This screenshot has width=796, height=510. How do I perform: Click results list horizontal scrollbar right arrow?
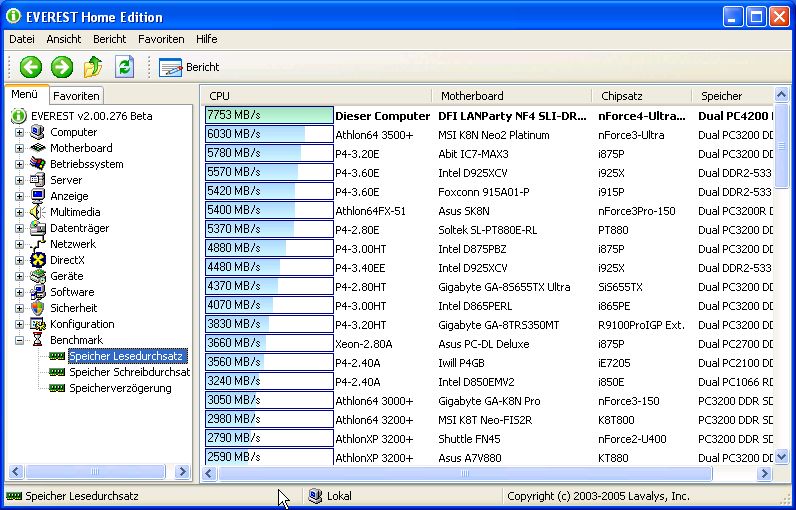(x=764, y=473)
